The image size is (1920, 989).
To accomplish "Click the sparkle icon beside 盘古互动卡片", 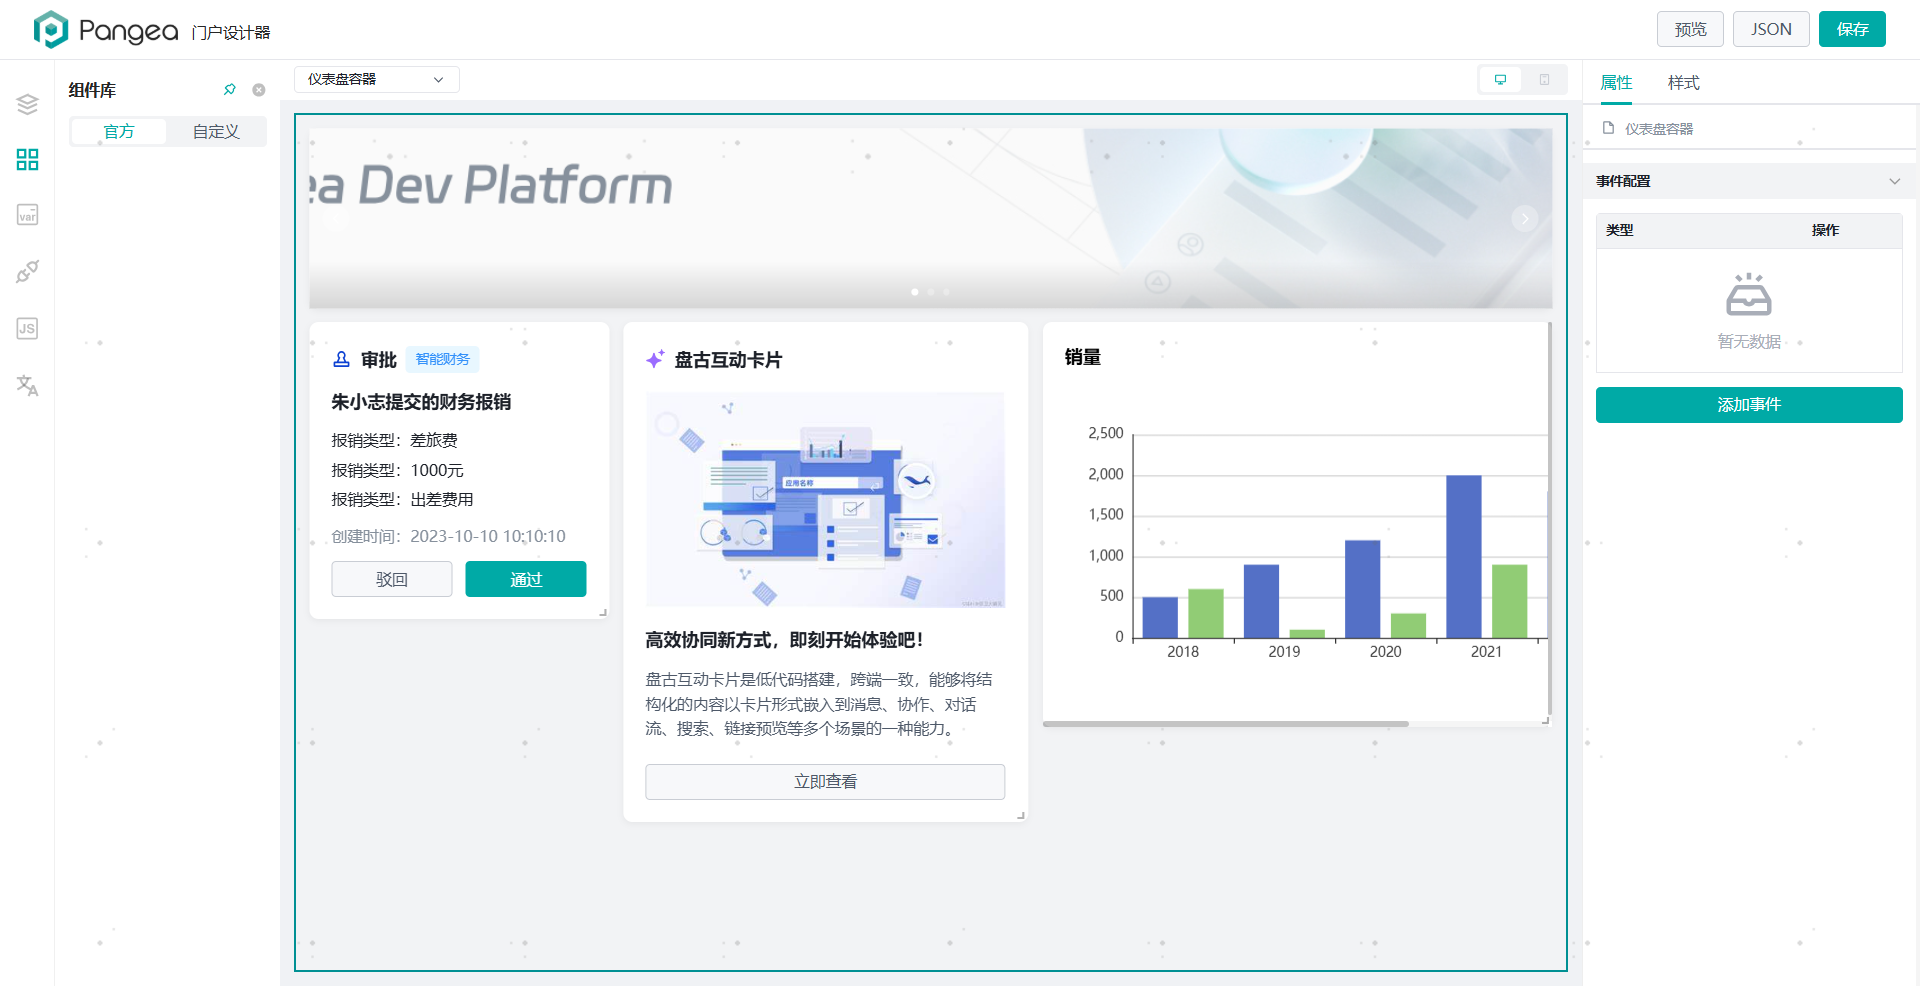I will pos(655,359).
